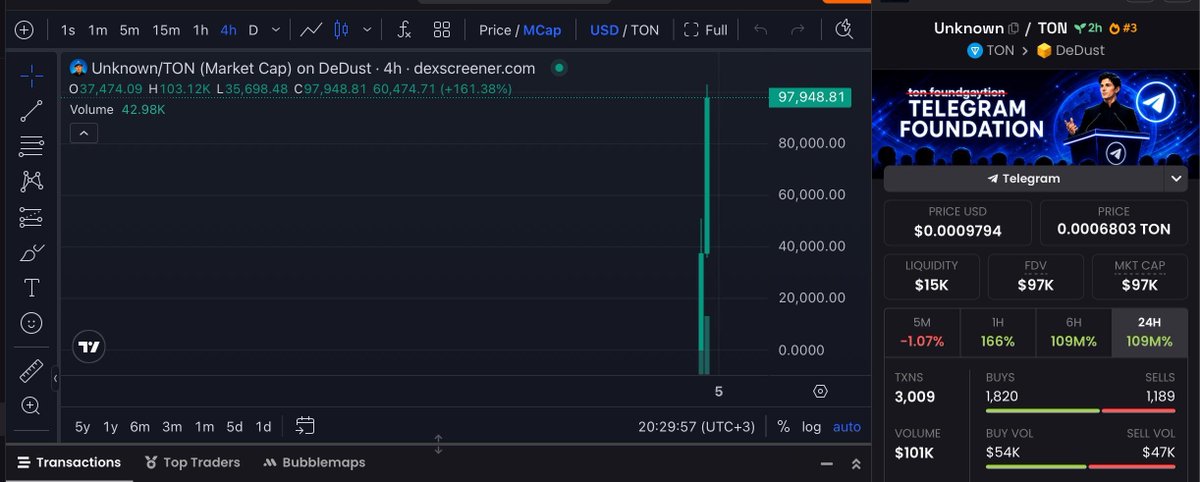Screen dimensions: 1200x482
Task: Toggle log scale on price axis
Action: coord(811,427)
